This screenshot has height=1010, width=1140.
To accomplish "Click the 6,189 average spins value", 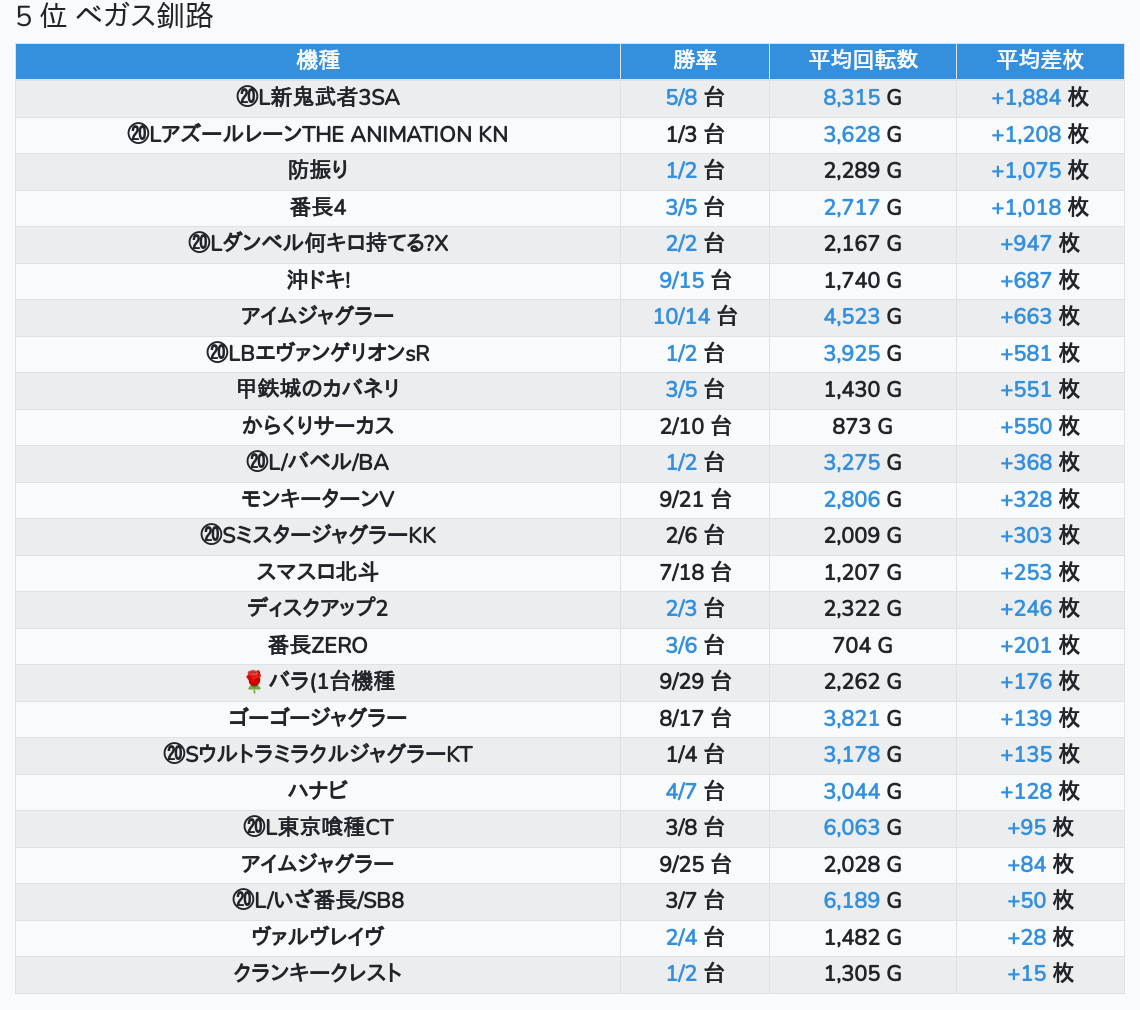I will (x=851, y=901).
